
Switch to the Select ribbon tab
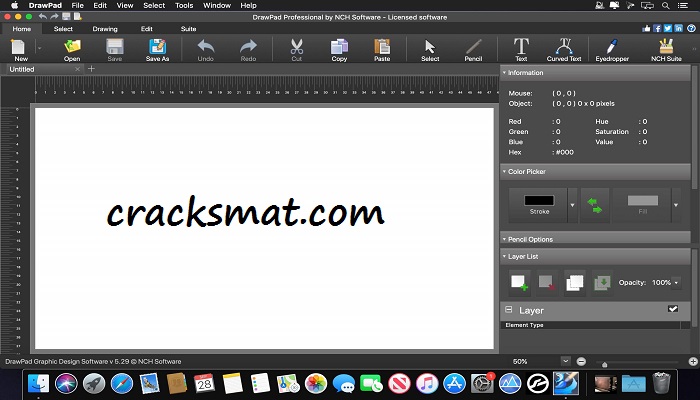pos(63,29)
